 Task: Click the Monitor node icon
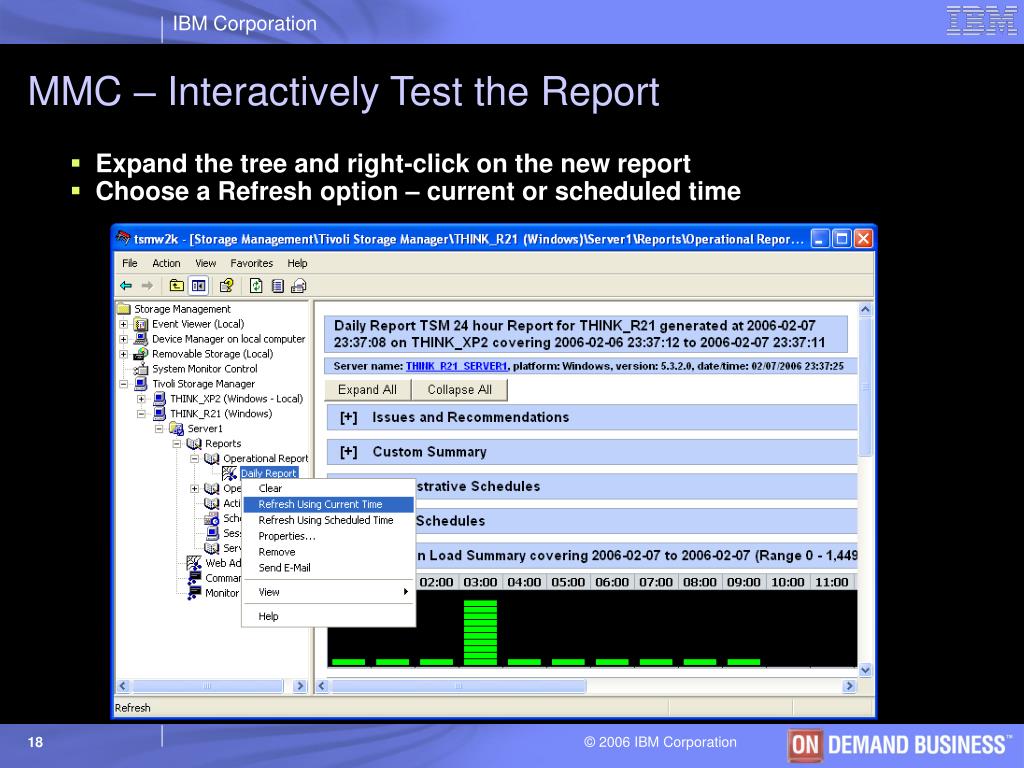coord(194,592)
